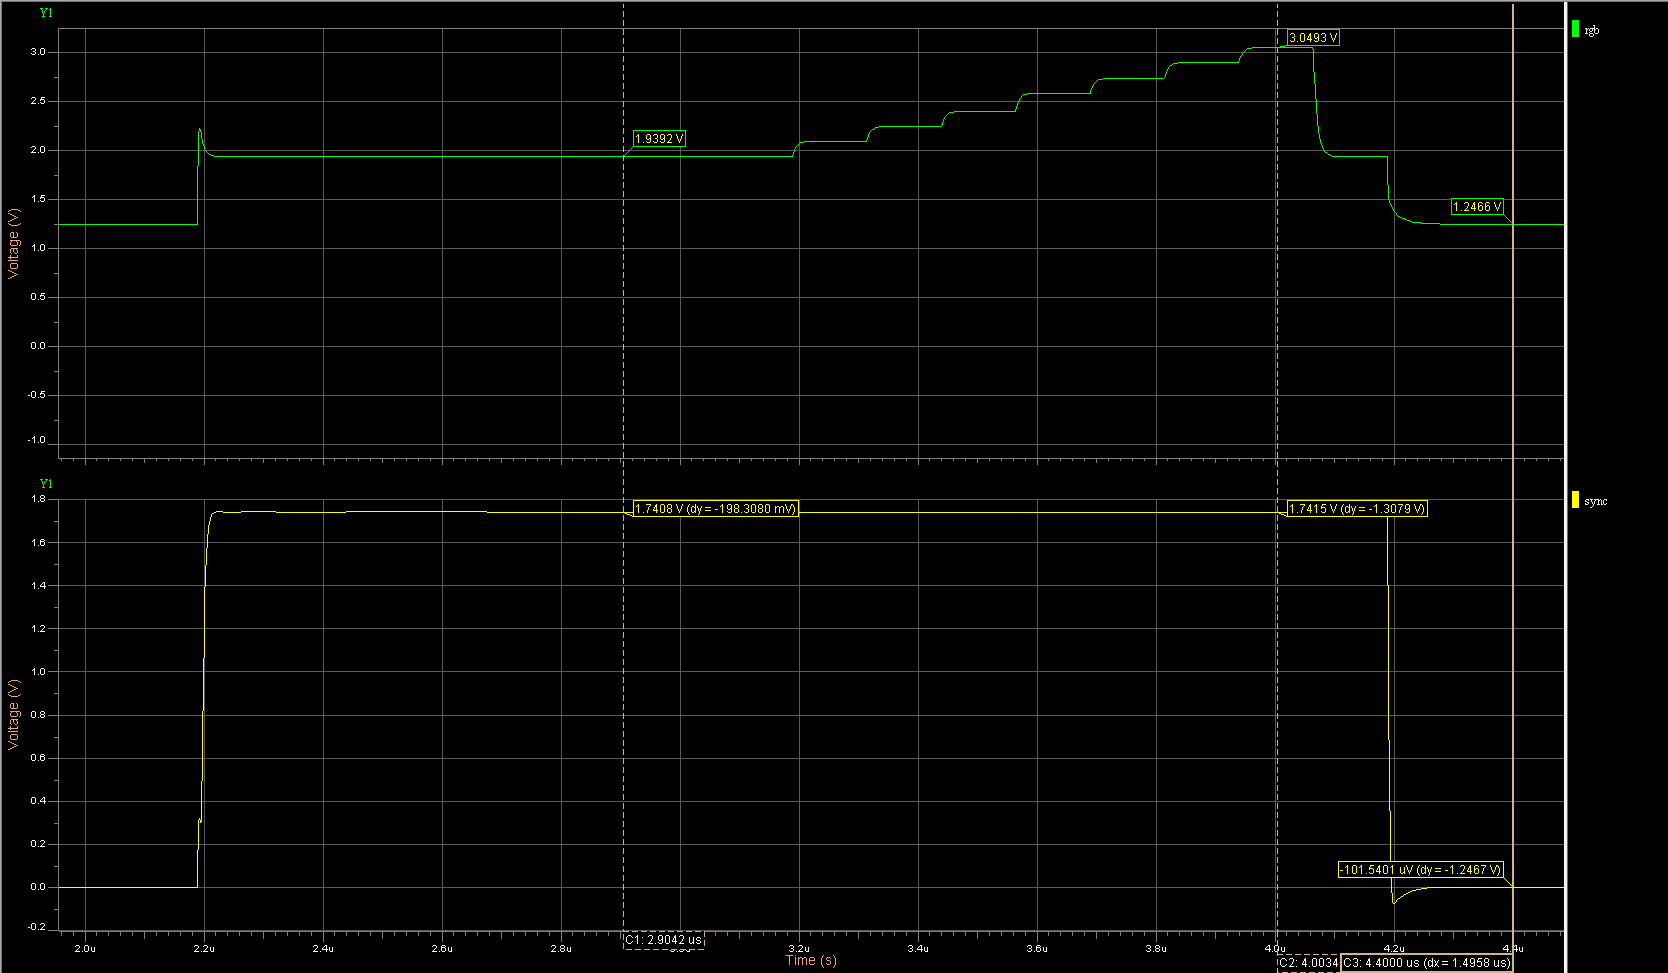
Task: Click the yellow sync legend color swatch
Action: tap(1576, 500)
